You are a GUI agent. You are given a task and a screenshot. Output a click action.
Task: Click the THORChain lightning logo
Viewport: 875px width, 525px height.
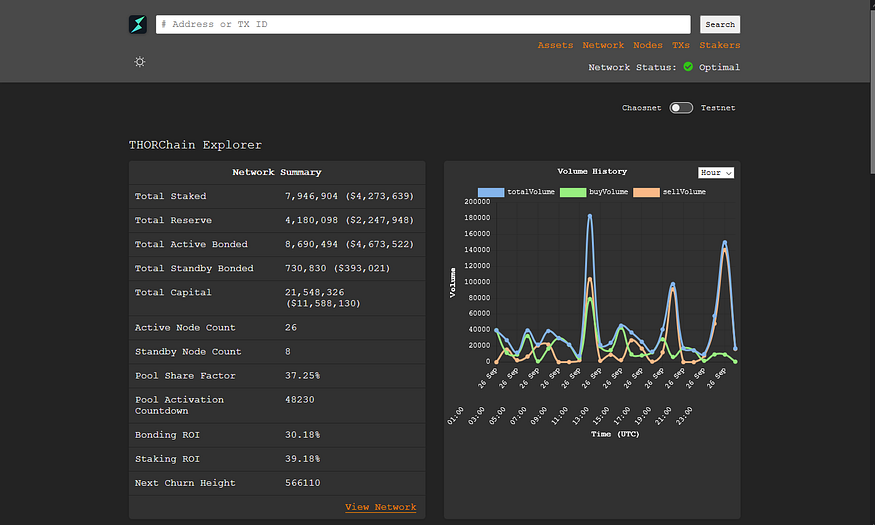click(138, 25)
